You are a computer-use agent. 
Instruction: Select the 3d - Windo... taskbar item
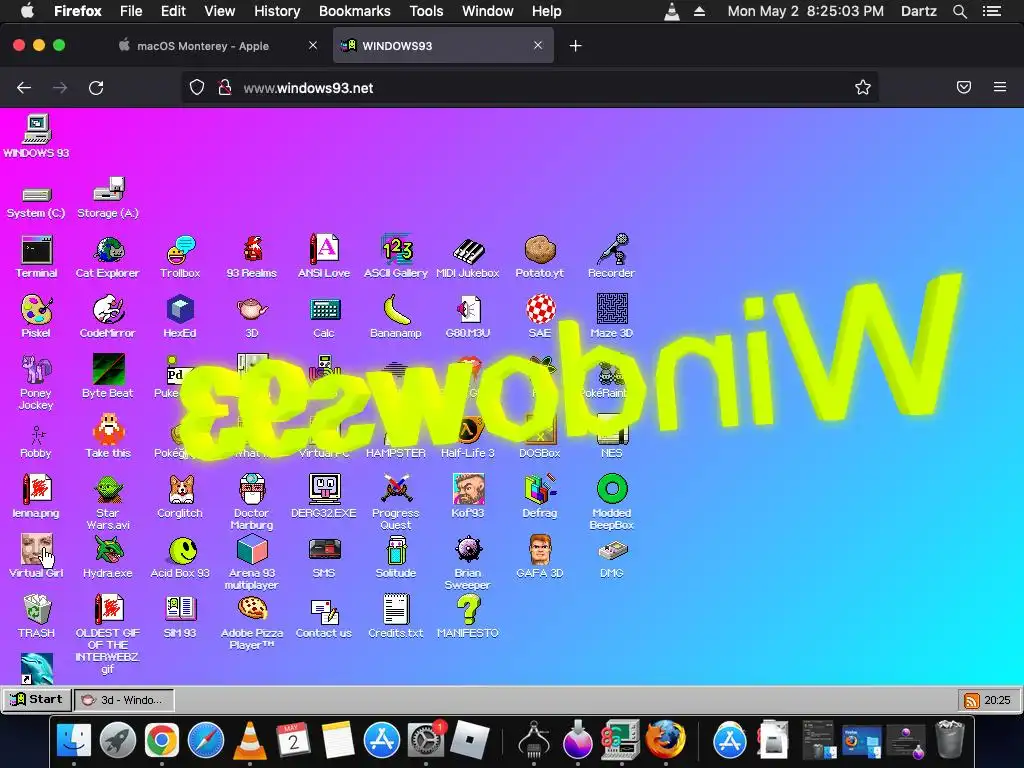tap(124, 699)
